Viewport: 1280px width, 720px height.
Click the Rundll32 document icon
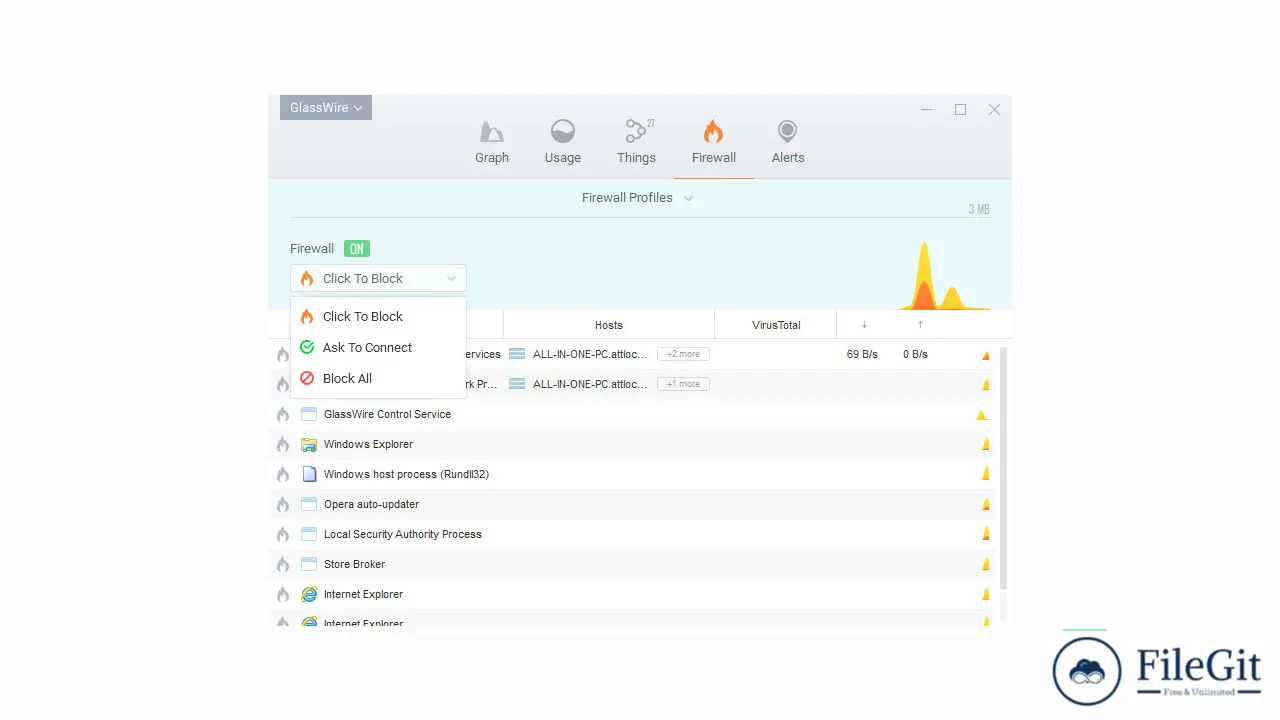(309, 474)
